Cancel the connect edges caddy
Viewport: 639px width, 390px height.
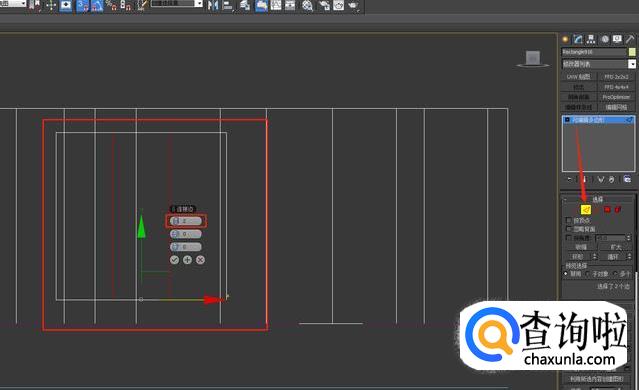200,260
